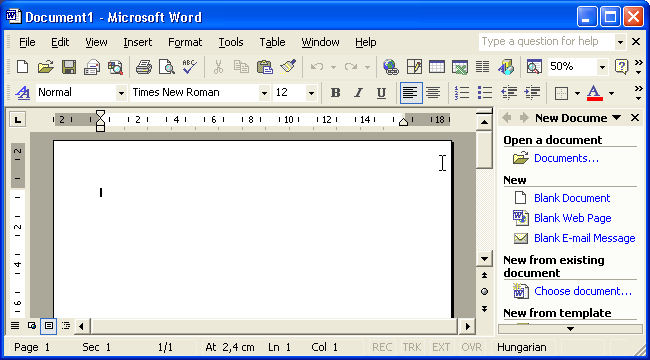Run Spelling and Grammar check icon
The width and height of the screenshot is (650, 360).
(189, 66)
